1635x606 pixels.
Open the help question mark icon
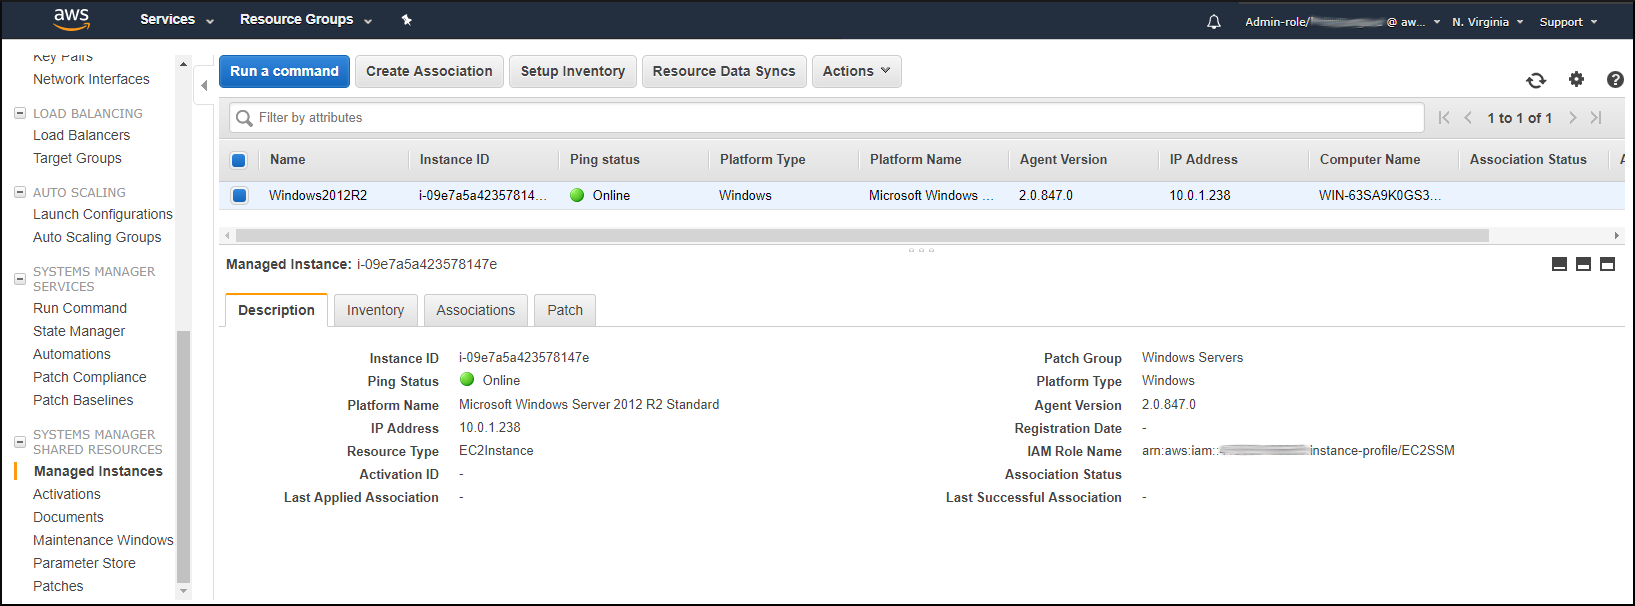pyautogui.click(x=1615, y=79)
